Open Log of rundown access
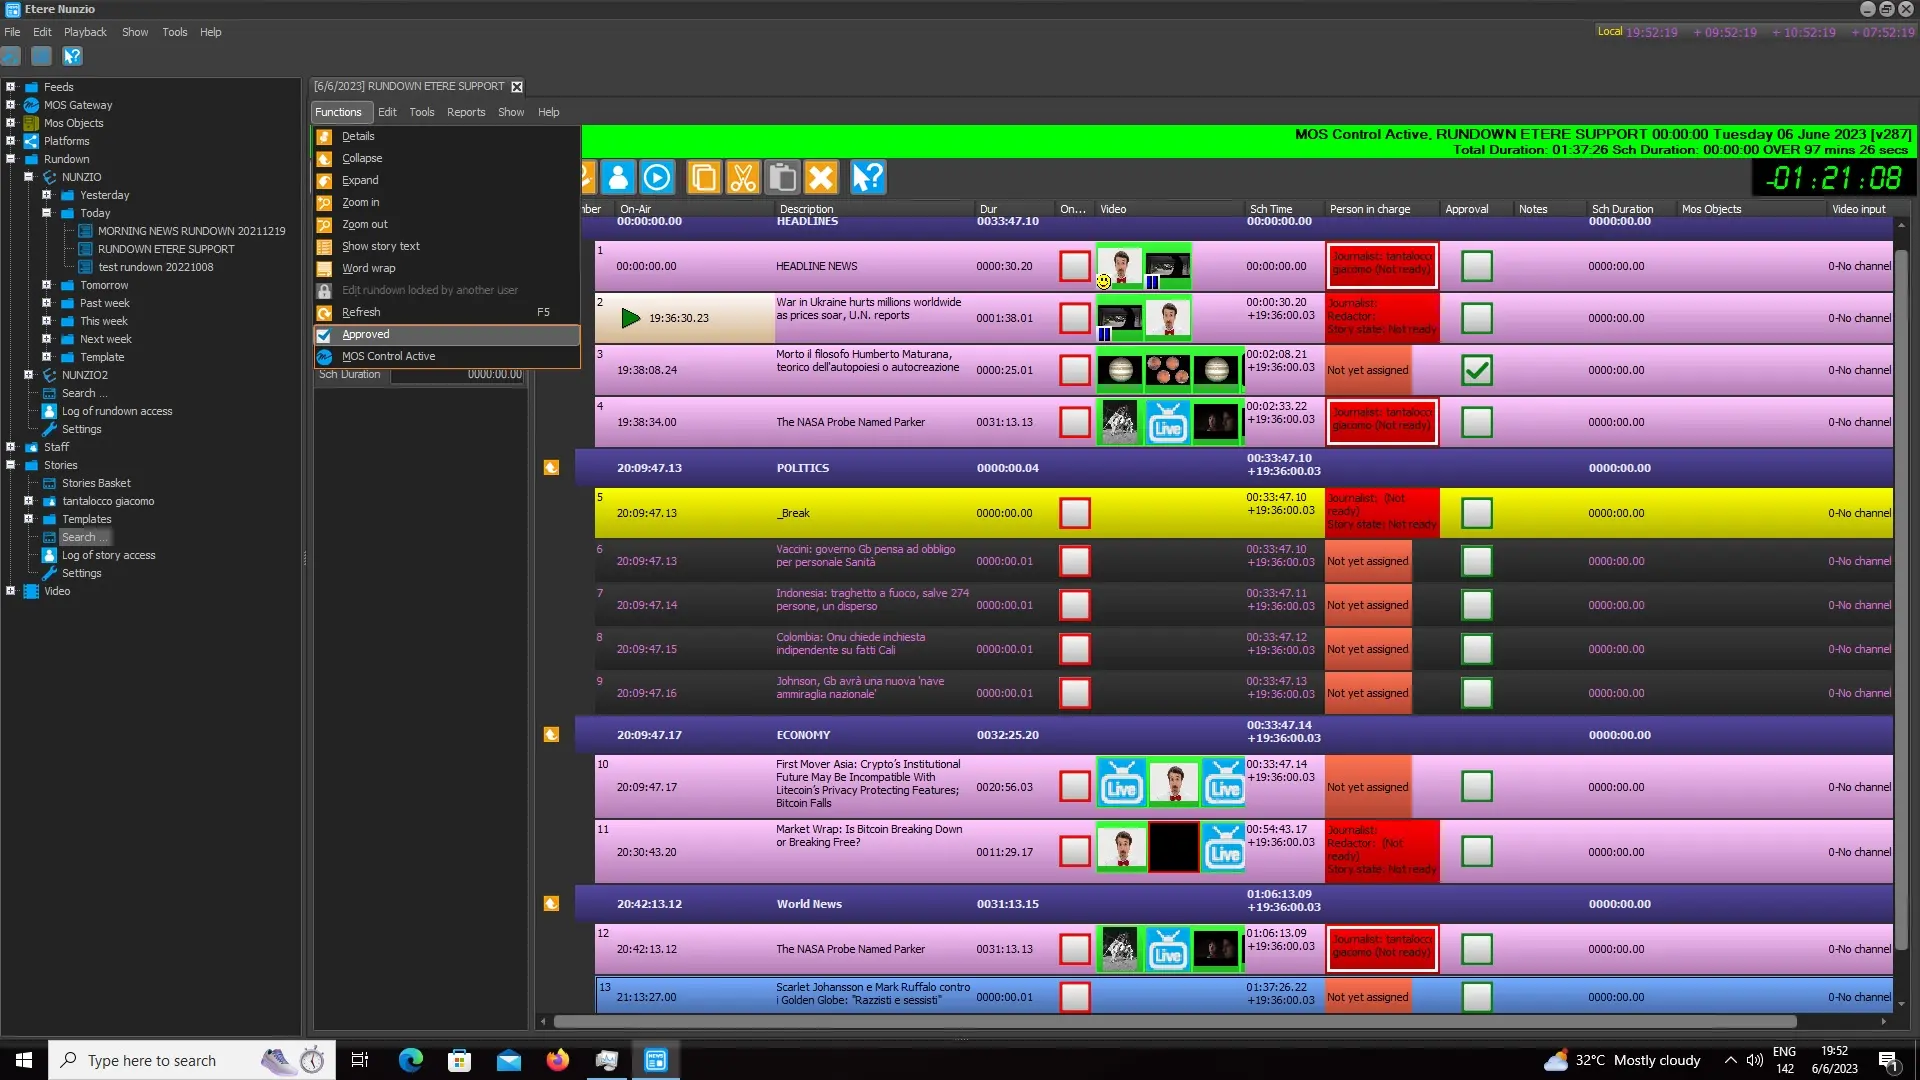 tap(116, 411)
